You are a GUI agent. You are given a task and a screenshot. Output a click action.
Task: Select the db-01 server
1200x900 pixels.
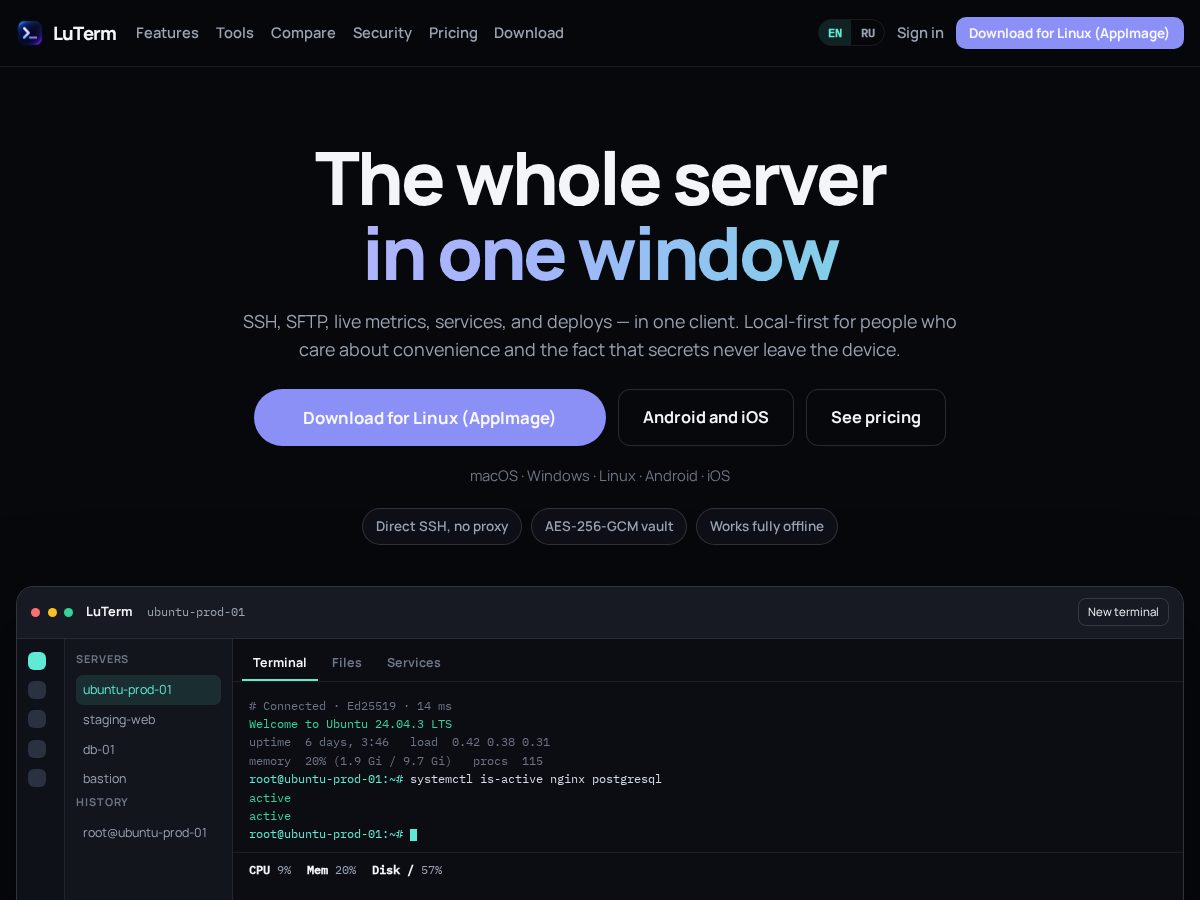click(148, 749)
